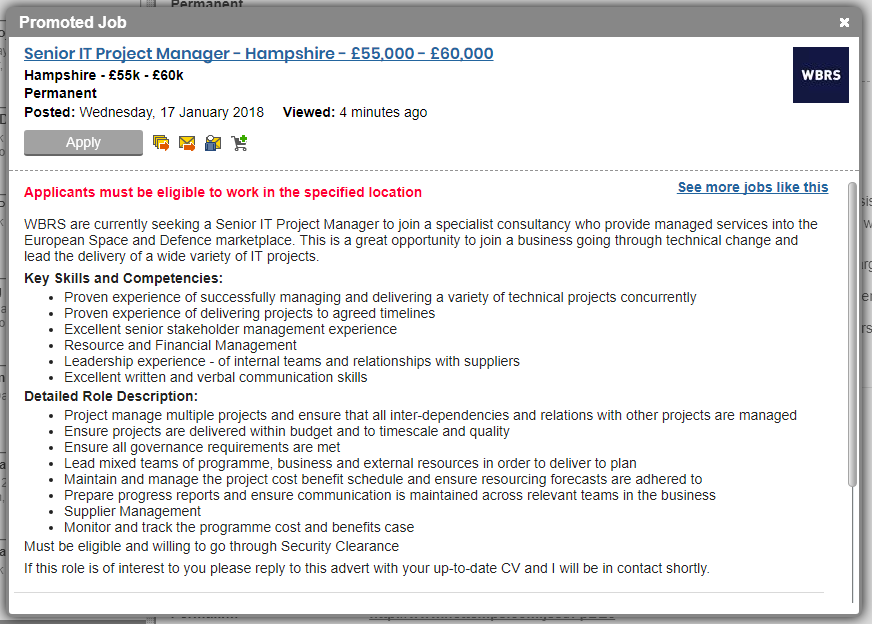
Task: Click the Viewed 4 minutes ago text
Action: 355,112
